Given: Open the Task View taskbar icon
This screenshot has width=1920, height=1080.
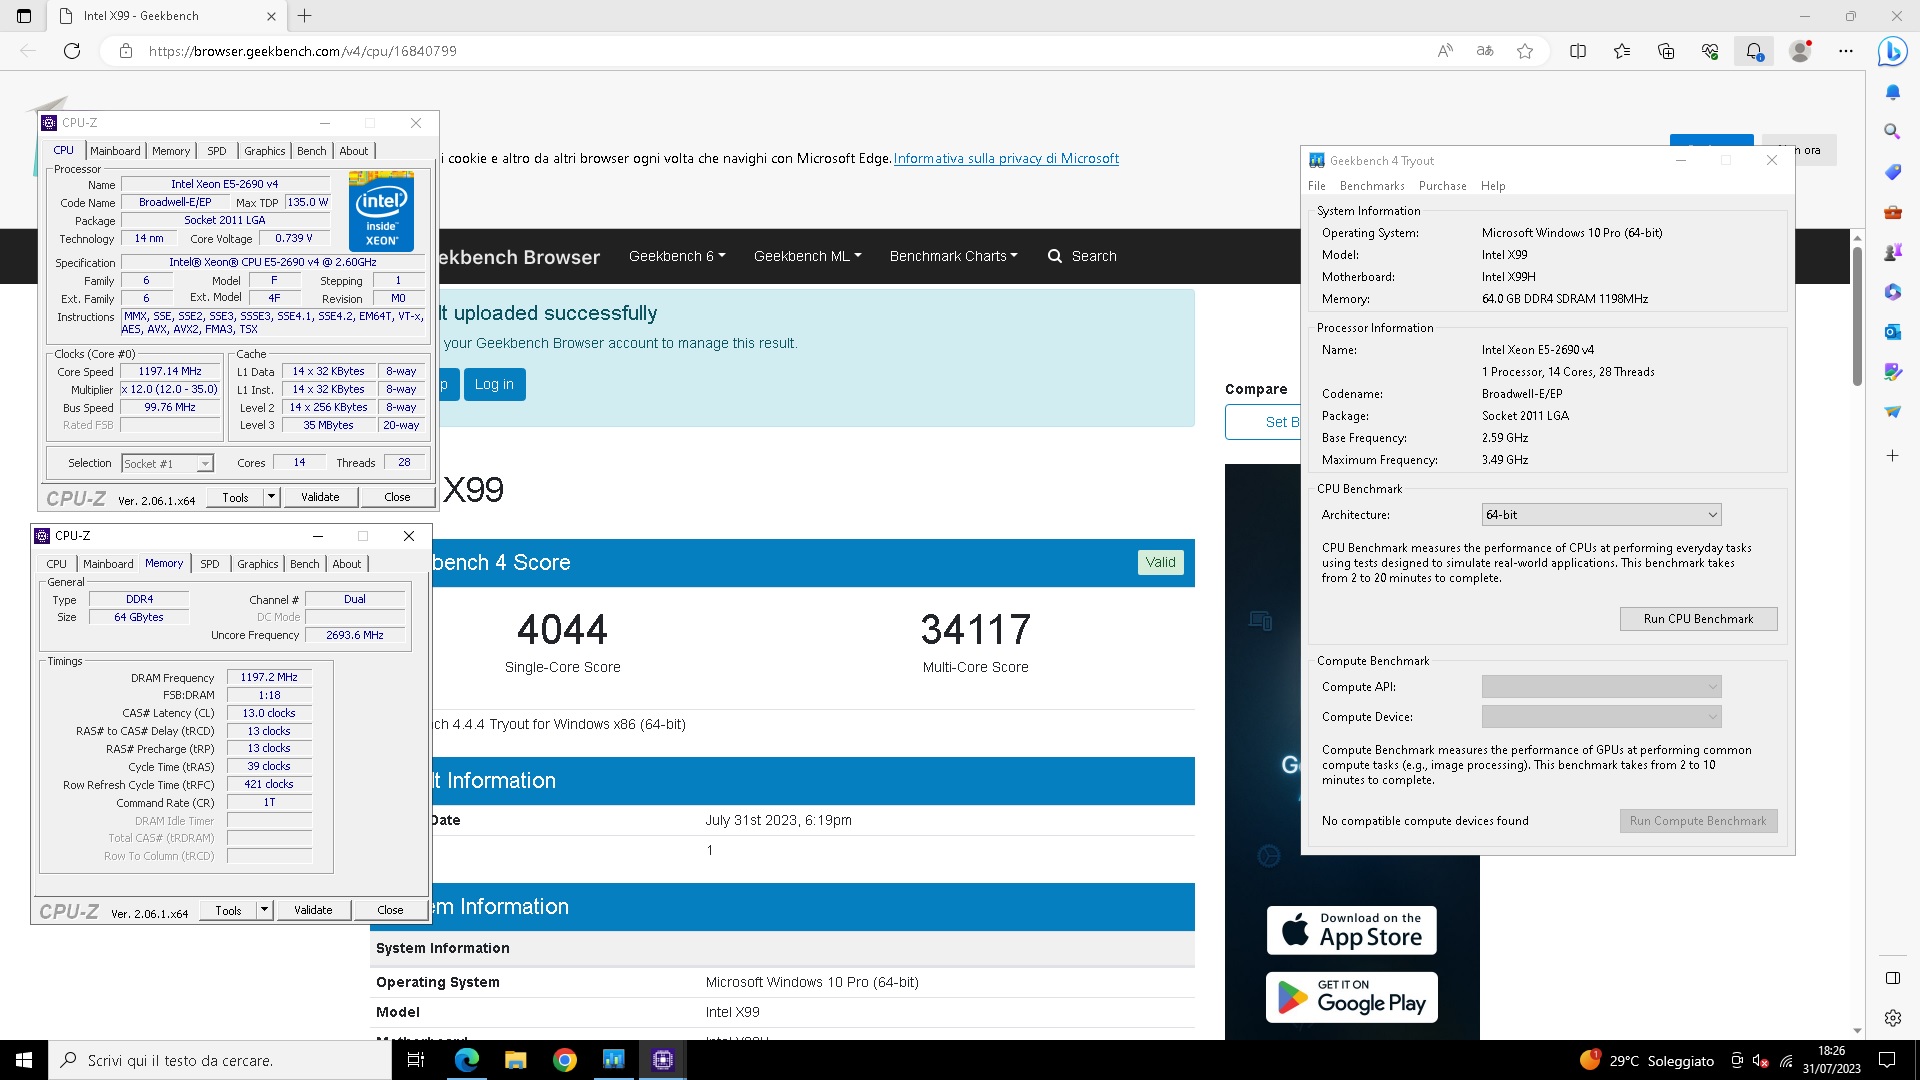Looking at the screenshot, I should click(x=416, y=1060).
